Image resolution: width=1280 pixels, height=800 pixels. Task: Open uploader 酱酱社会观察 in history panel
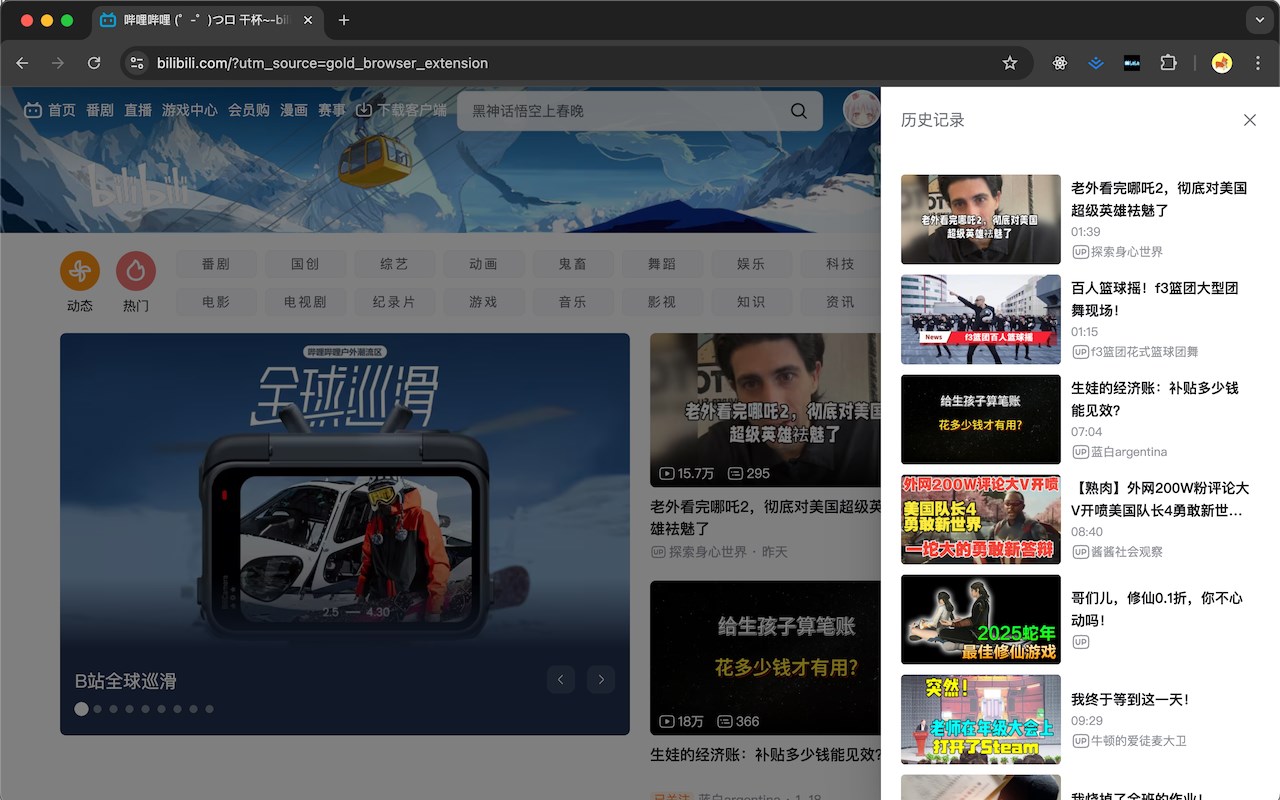(1117, 552)
